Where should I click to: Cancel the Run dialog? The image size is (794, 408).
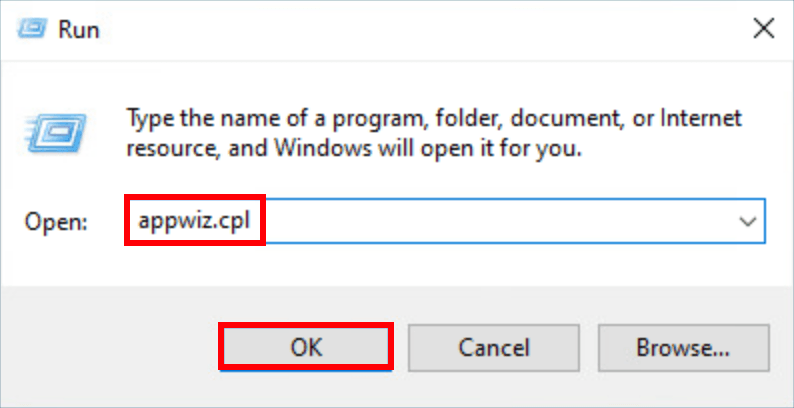coord(494,347)
